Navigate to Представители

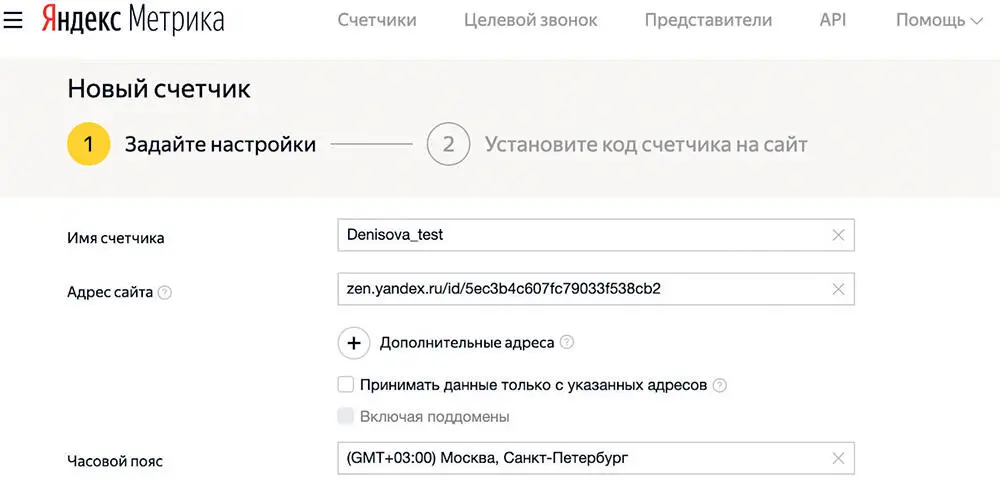tap(708, 20)
